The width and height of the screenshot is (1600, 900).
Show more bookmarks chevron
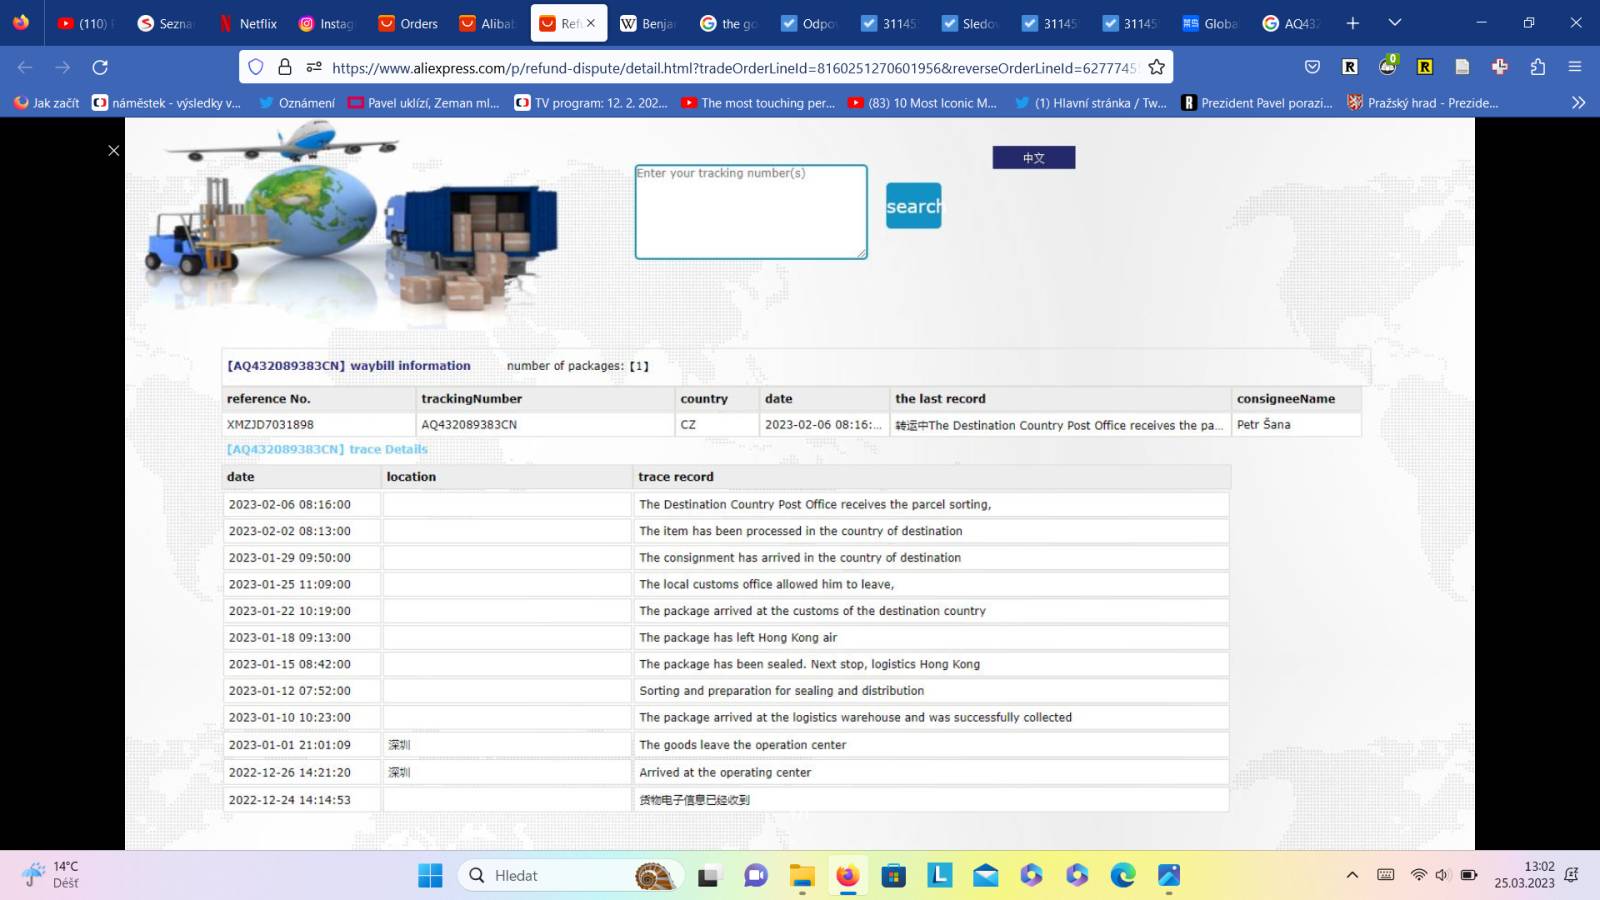tap(1578, 102)
